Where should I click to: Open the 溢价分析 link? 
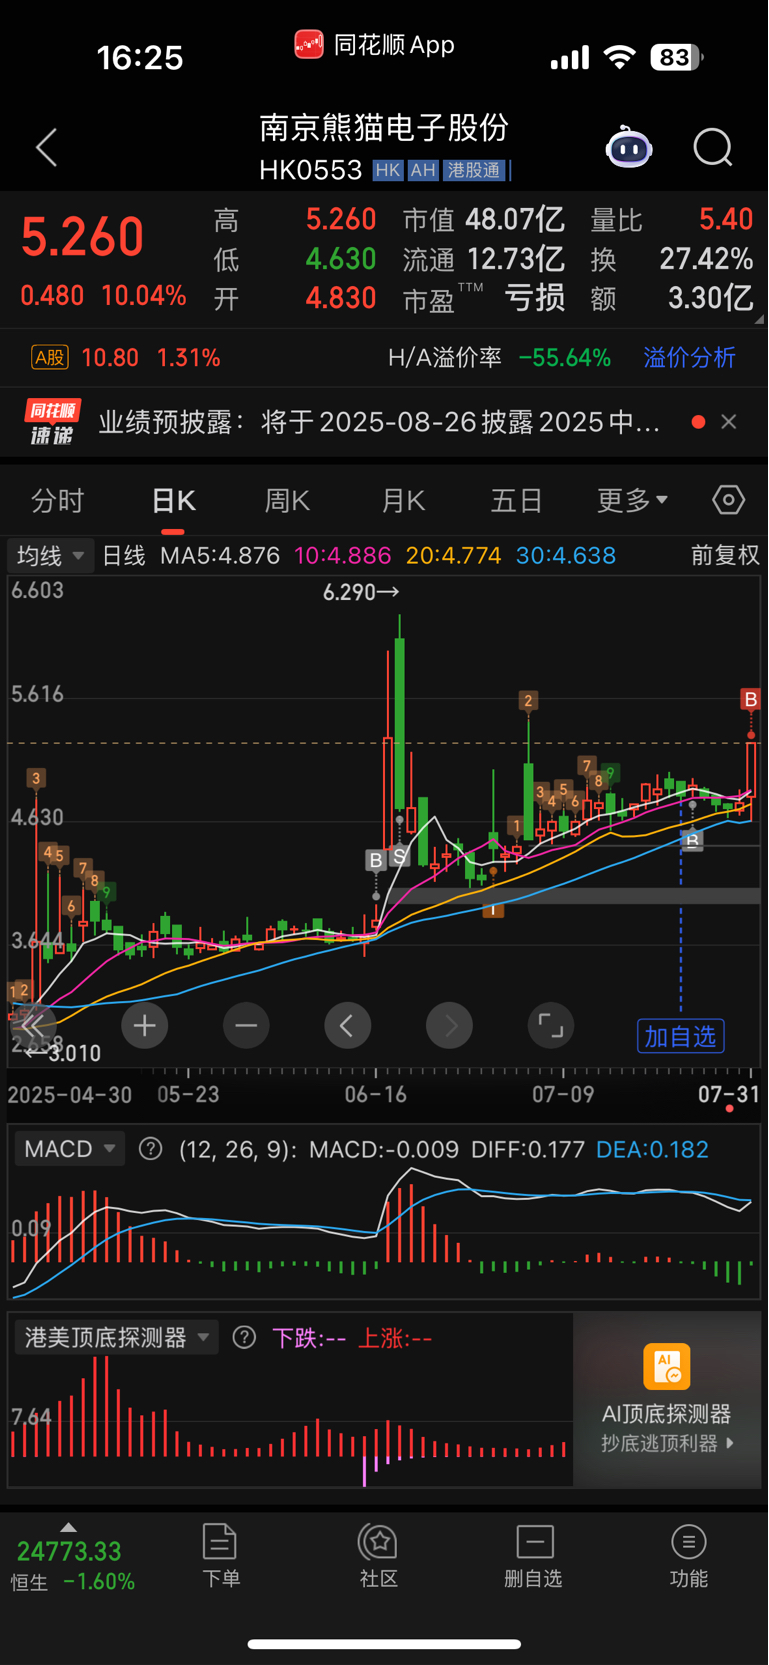click(690, 358)
